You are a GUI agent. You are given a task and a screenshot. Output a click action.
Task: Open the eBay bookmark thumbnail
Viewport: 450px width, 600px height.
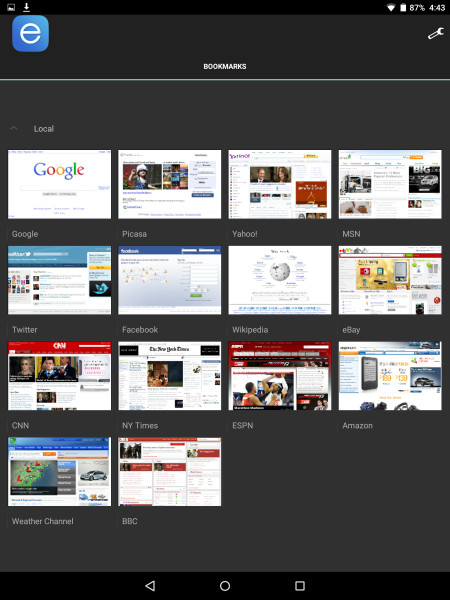click(390, 280)
